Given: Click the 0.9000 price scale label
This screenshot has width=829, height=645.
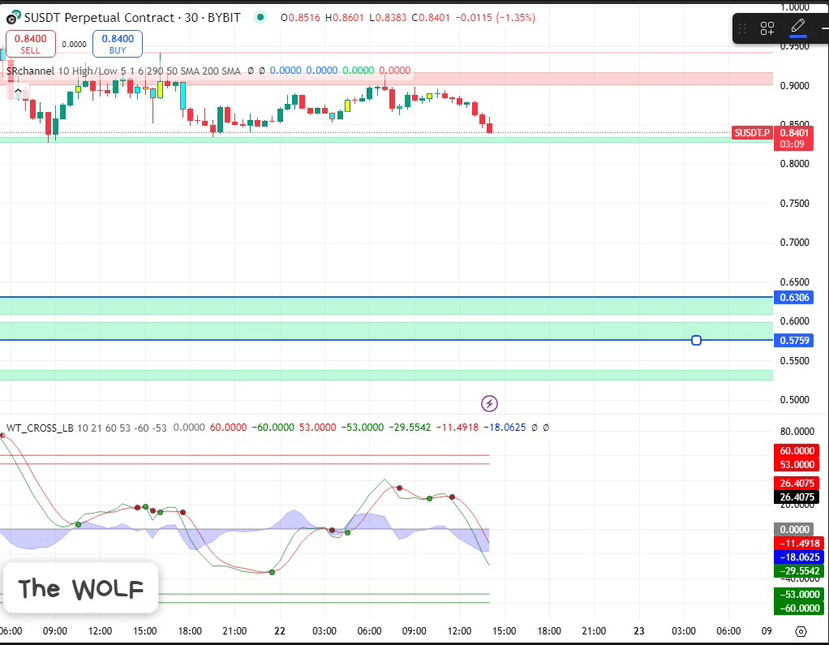Looking at the screenshot, I should (795, 86).
